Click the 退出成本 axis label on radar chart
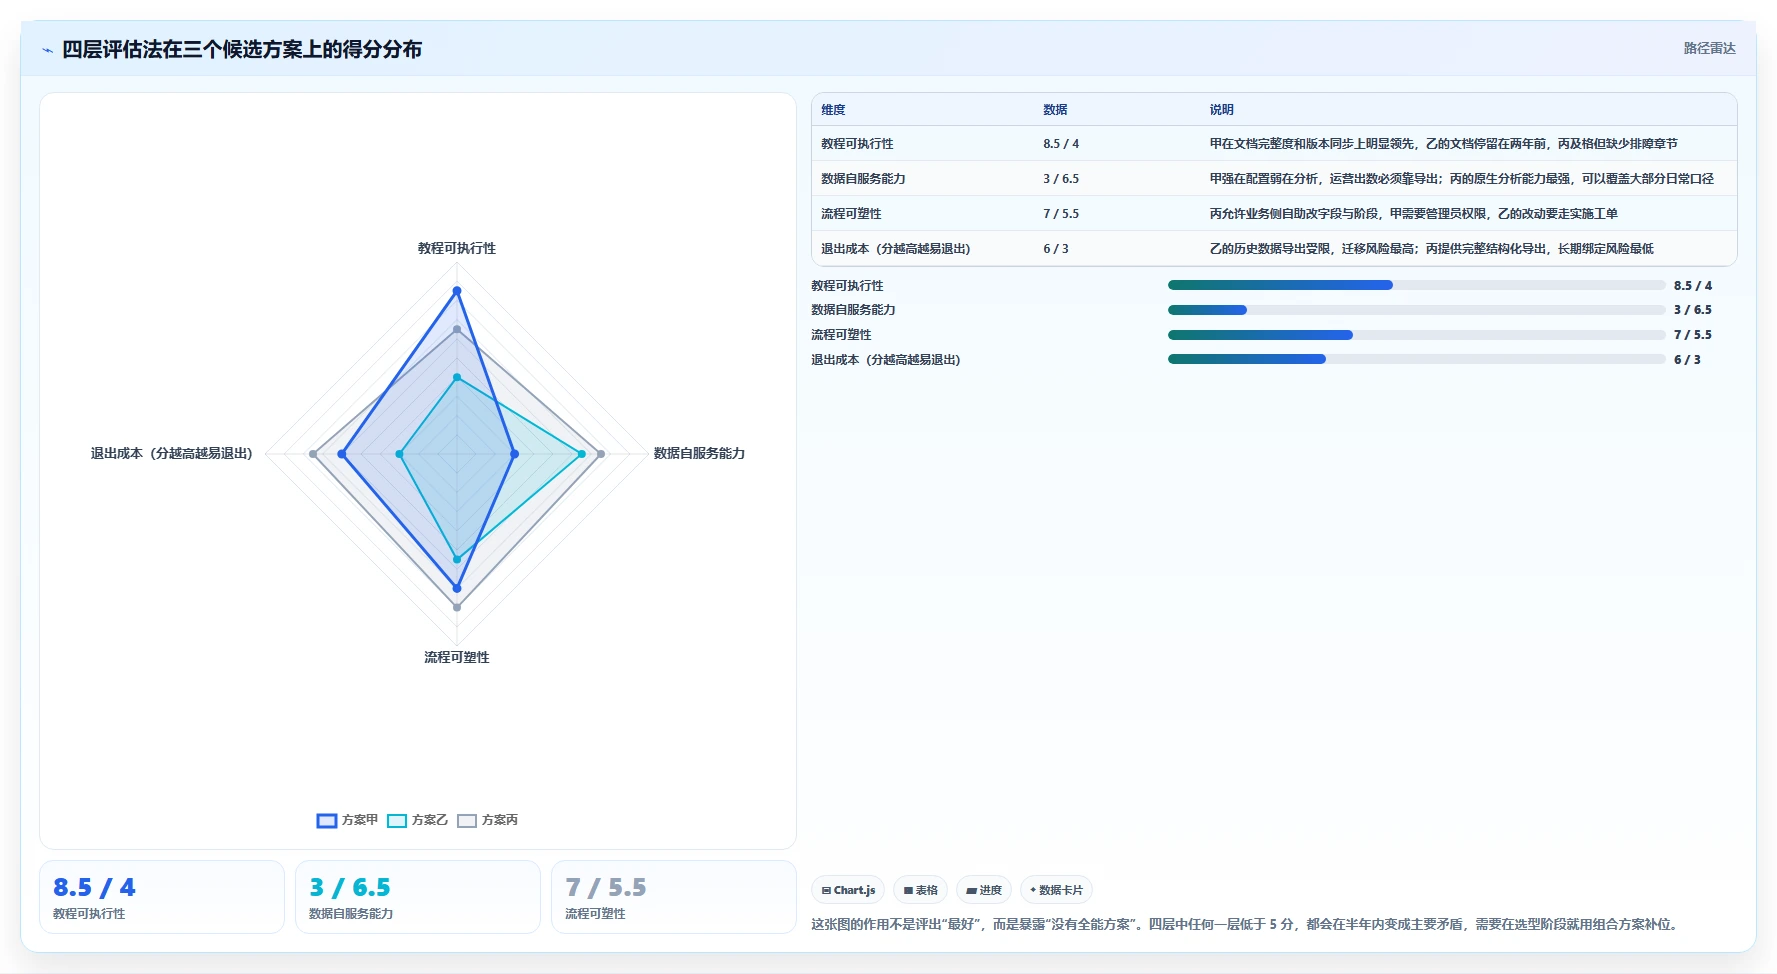This screenshot has height=974, width=1777. click(x=172, y=454)
